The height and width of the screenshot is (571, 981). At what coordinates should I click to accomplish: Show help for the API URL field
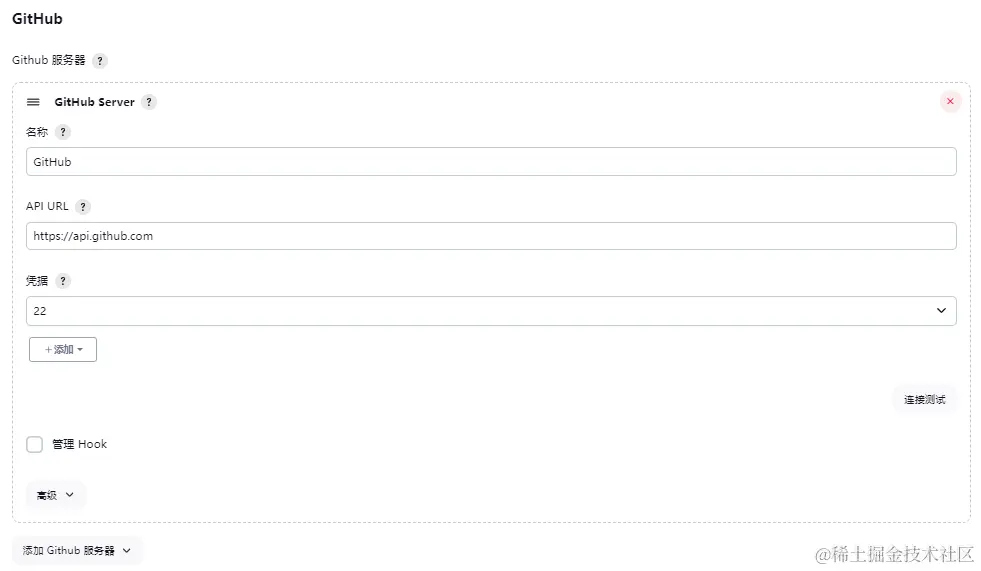(x=83, y=207)
